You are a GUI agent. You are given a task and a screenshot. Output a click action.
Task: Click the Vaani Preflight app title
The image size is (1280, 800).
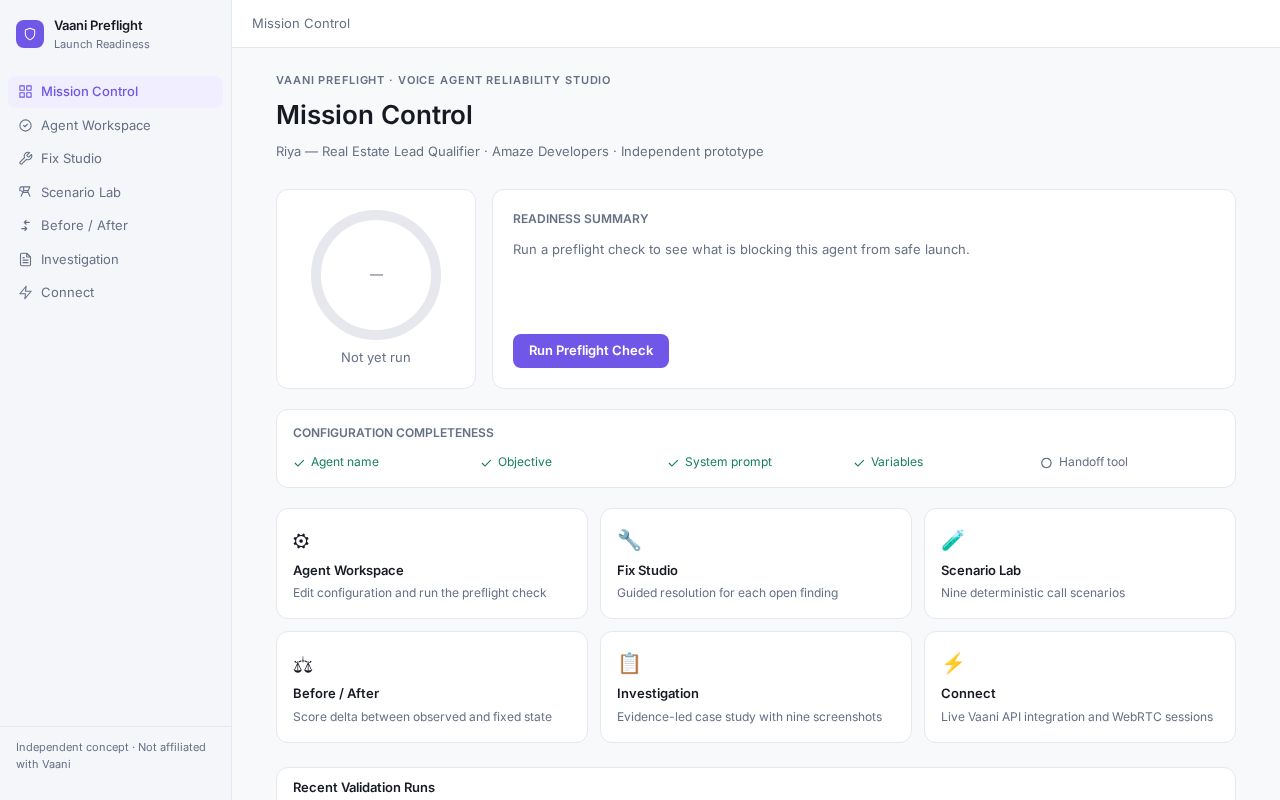pyautogui.click(x=98, y=25)
